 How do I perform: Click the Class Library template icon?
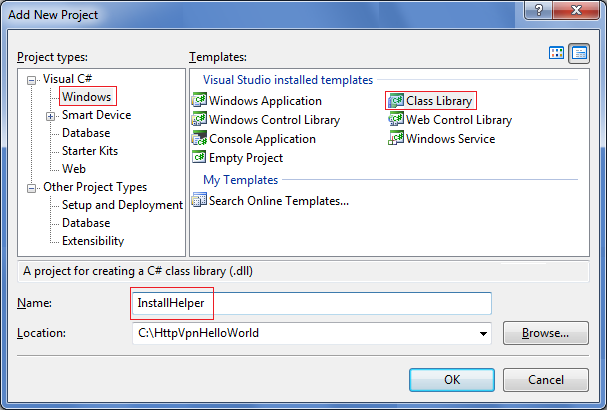(x=396, y=101)
